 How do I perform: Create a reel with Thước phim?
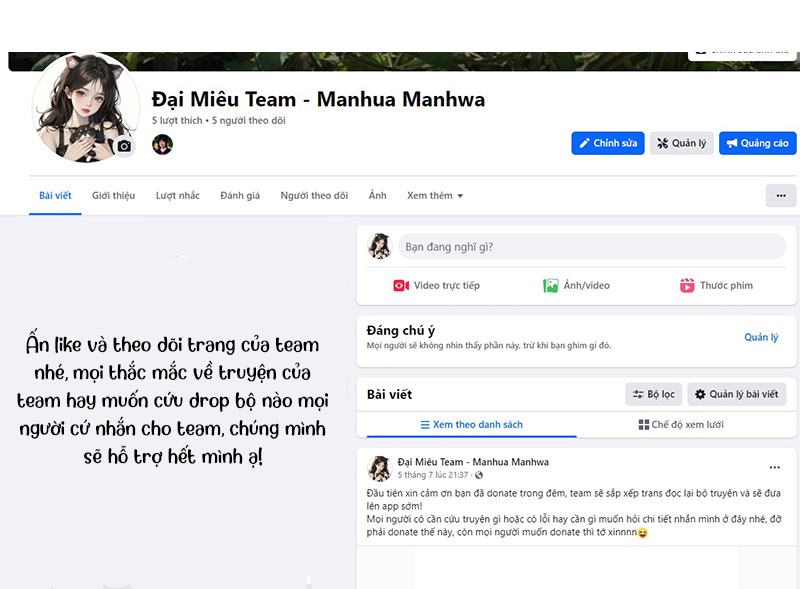tap(716, 285)
